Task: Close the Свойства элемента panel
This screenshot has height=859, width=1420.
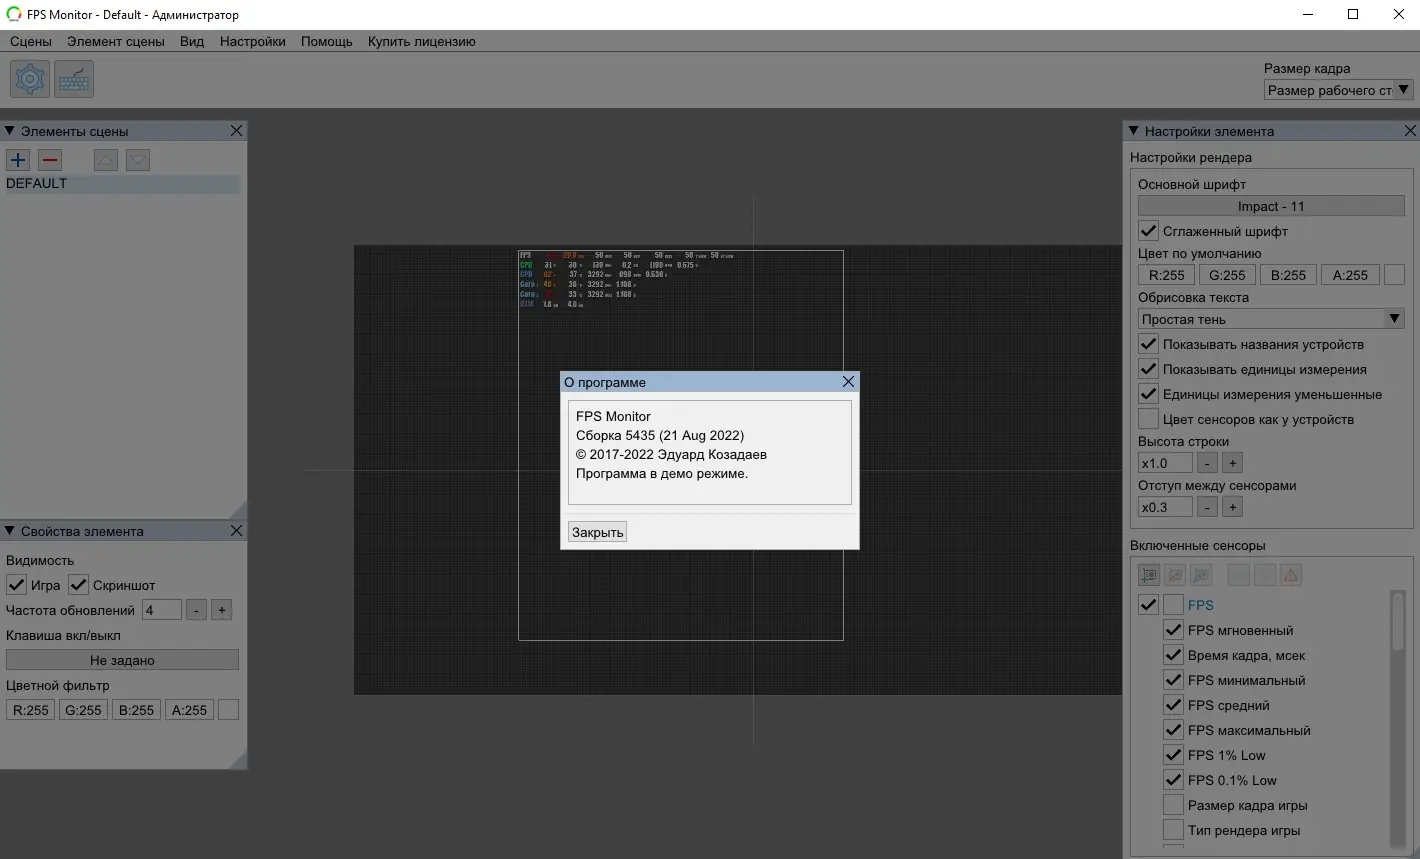Action: 236,531
